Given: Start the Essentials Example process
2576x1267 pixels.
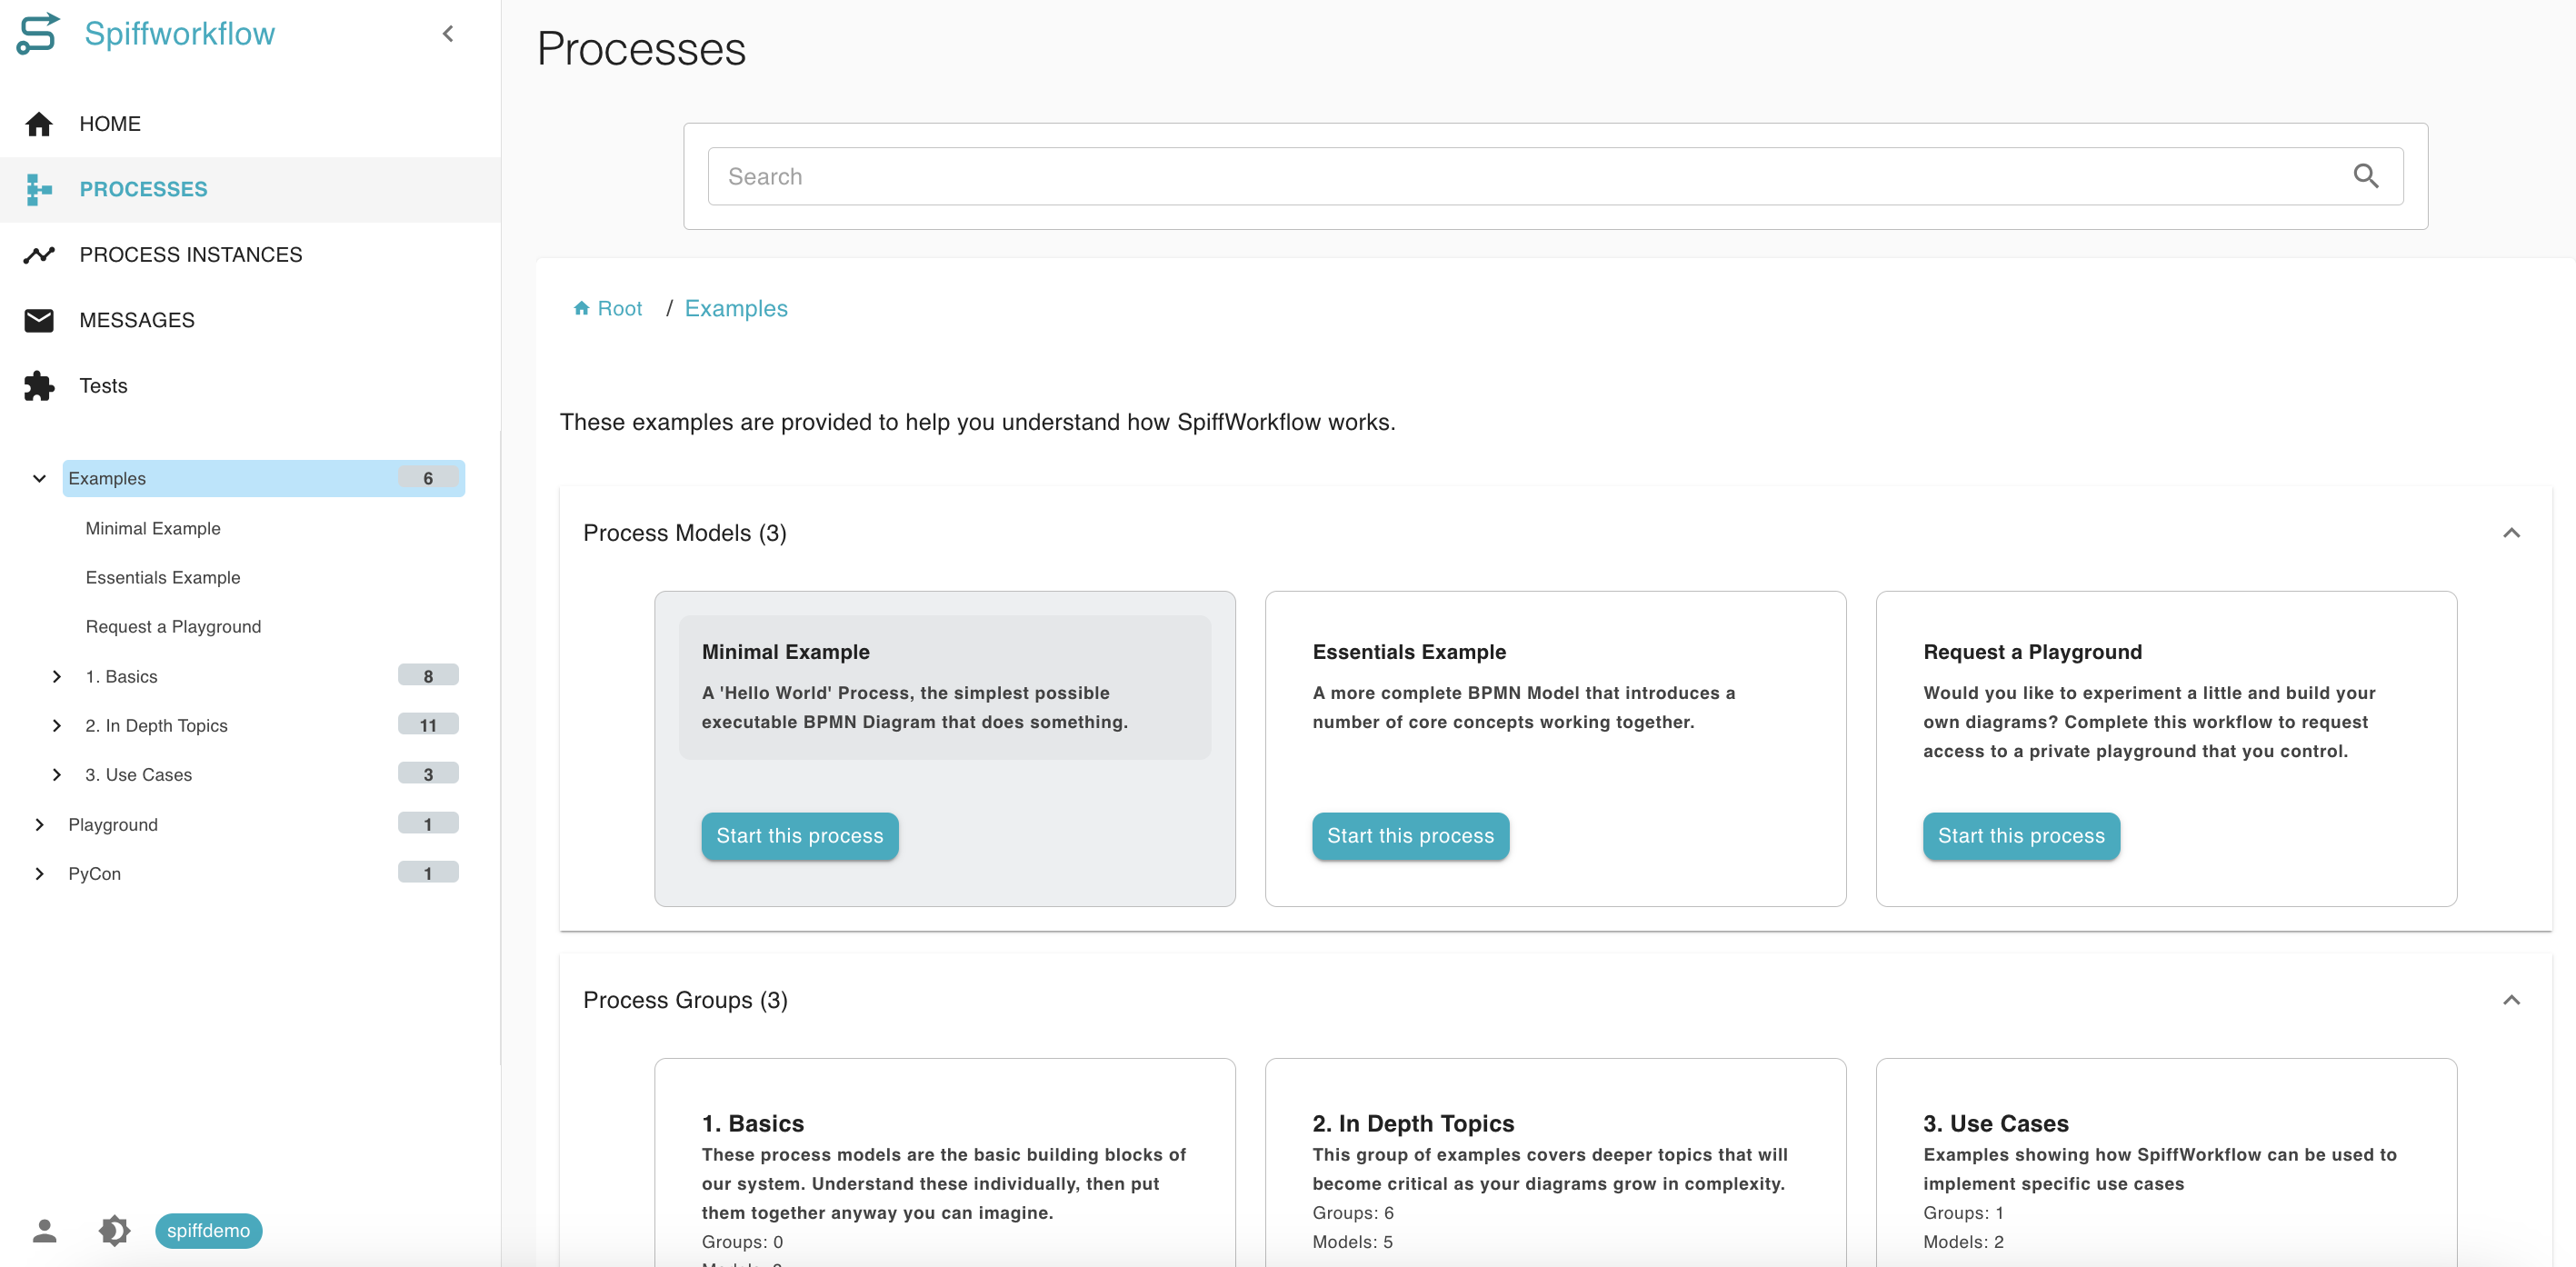Looking at the screenshot, I should click(x=1410, y=836).
